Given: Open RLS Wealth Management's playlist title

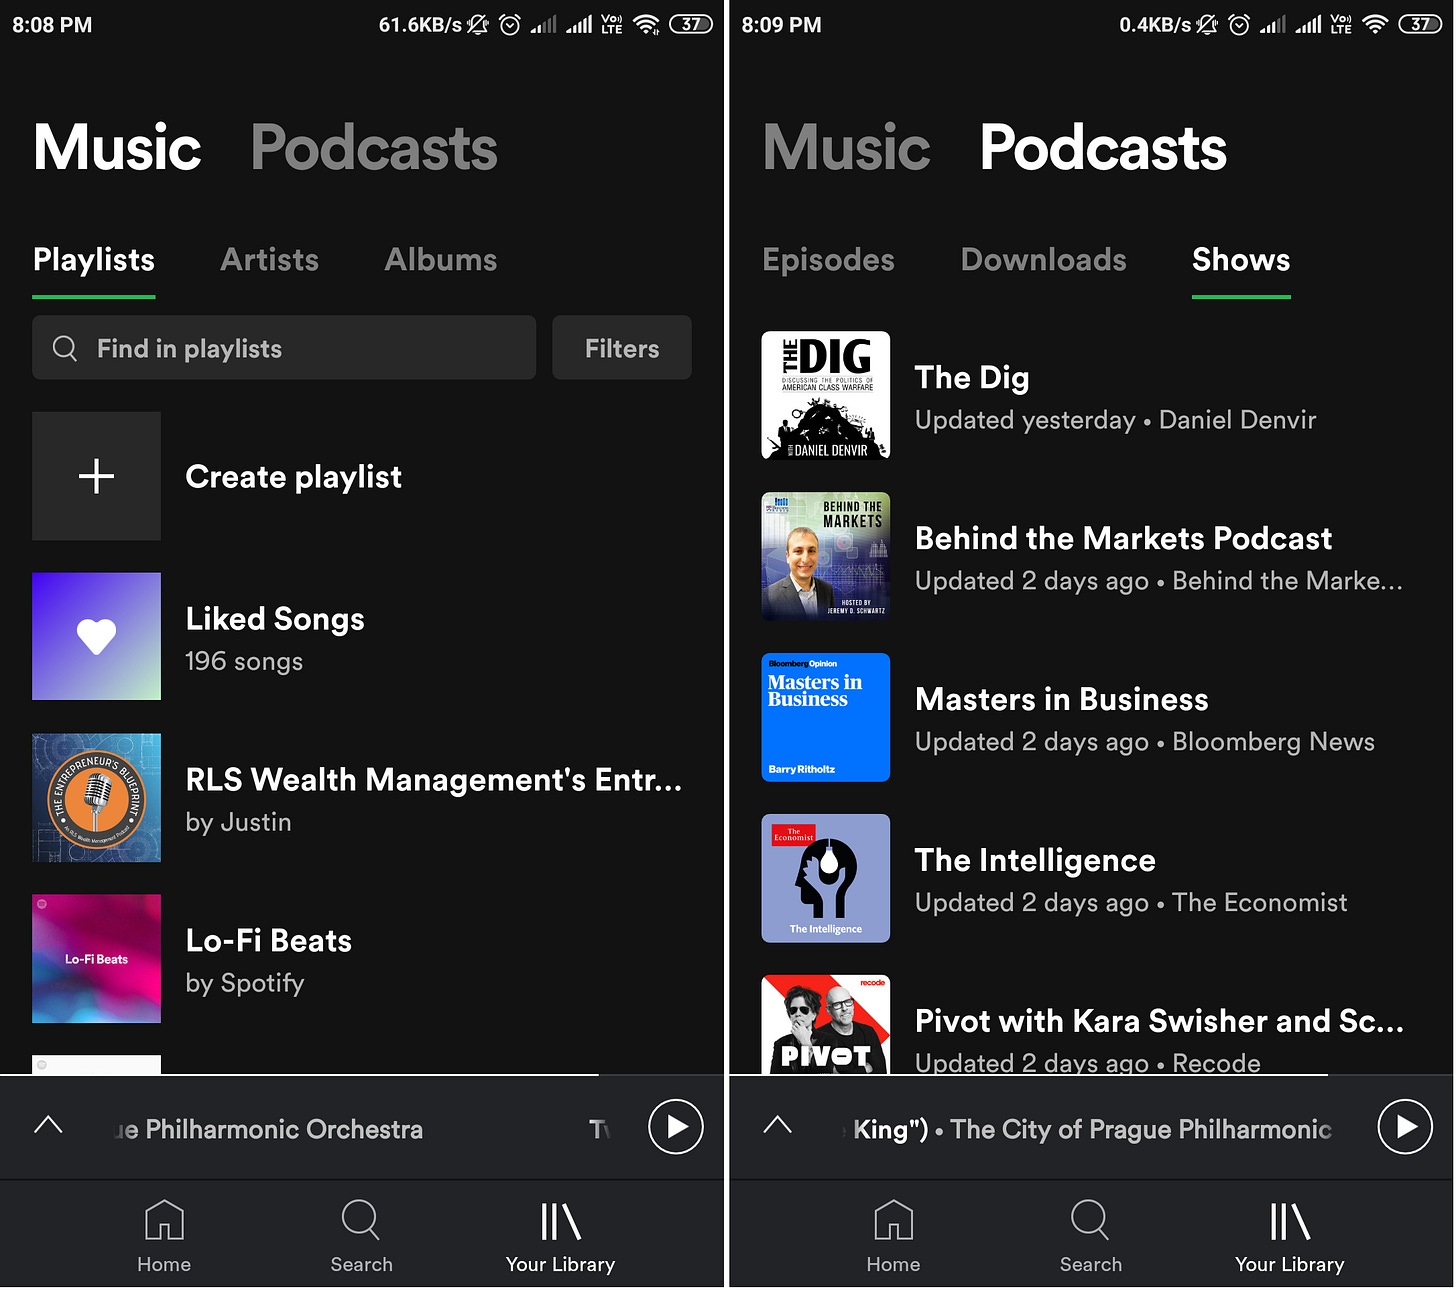Looking at the screenshot, I should pyautogui.click(x=434, y=780).
